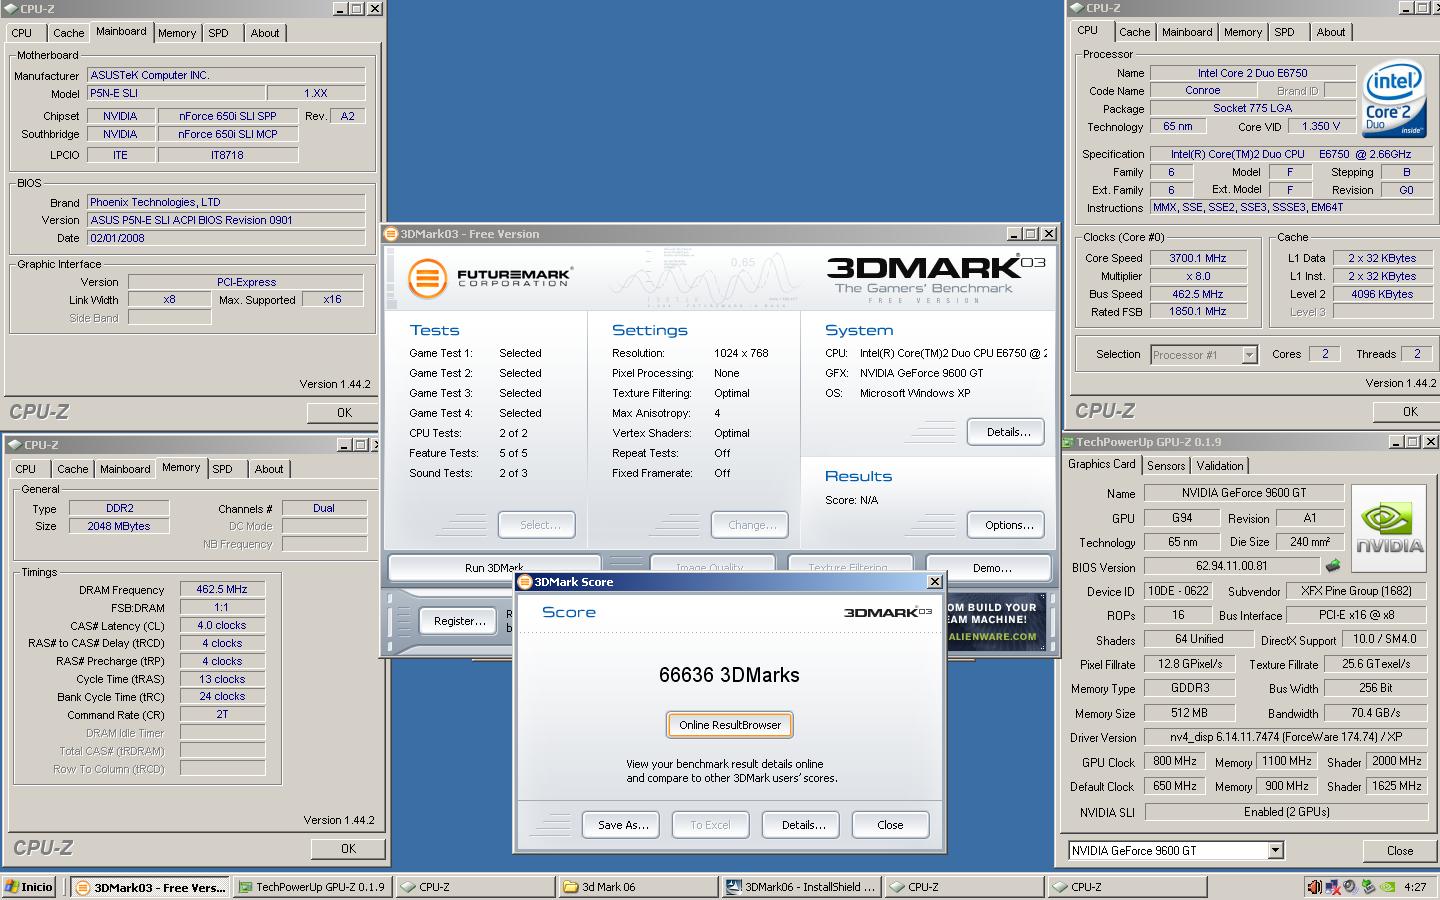Image resolution: width=1440 pixels, height=900 pixels.
Task: Click the Options button under Results
Action: pos(1008,525)
